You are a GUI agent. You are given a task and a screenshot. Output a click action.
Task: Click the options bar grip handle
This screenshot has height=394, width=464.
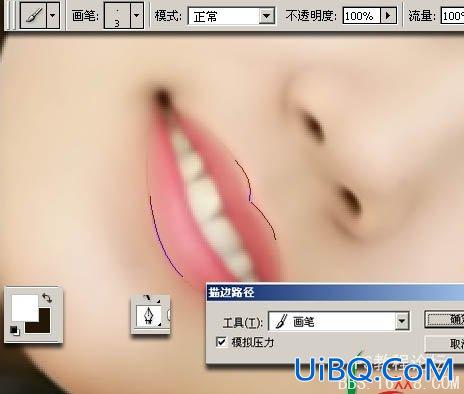pos(11,15)
